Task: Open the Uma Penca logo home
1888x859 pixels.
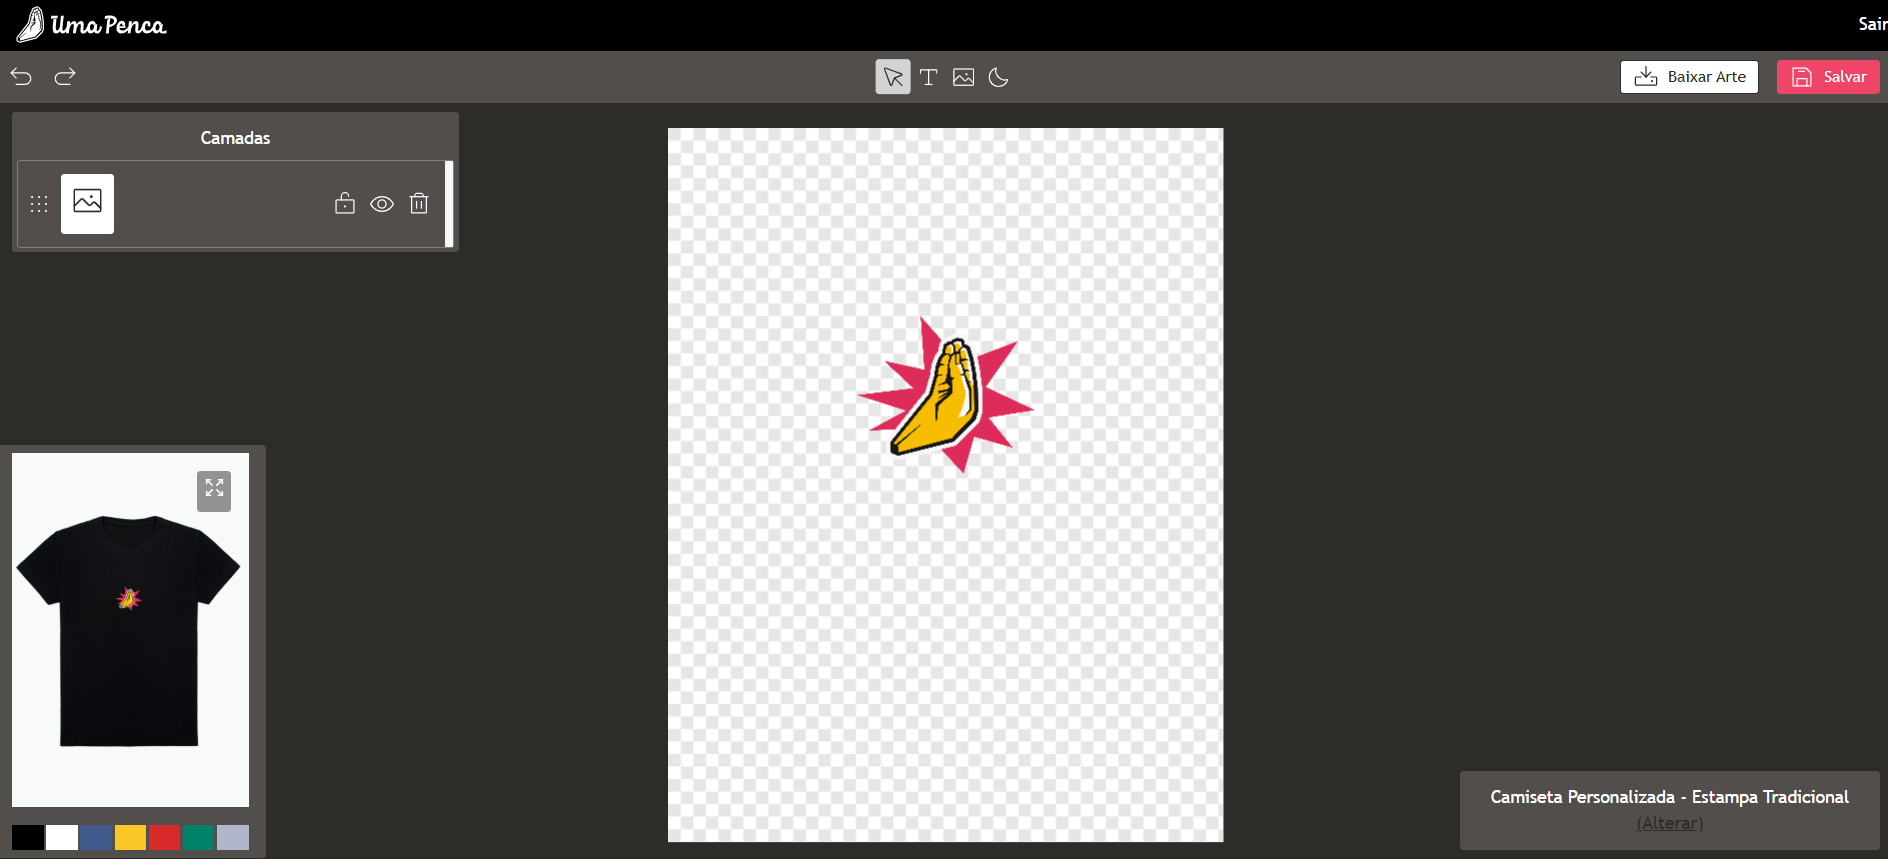Action: point(91,25)
